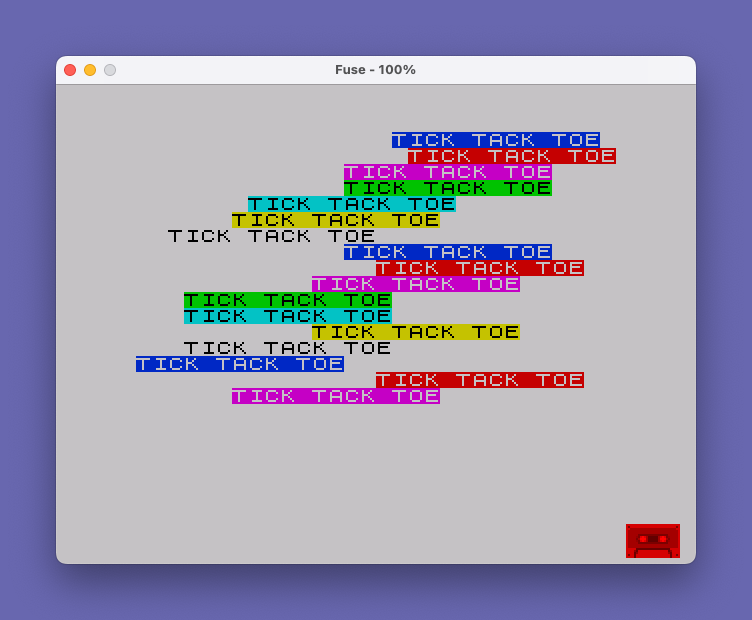
Task: Click the window title 'Fuse - 100%'
Action: point(375,70)
